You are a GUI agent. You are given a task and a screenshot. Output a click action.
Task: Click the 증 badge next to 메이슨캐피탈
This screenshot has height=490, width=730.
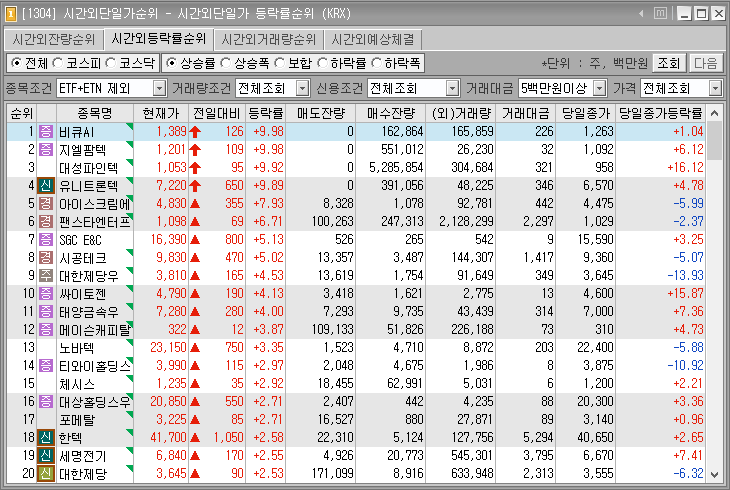point(46,330)
